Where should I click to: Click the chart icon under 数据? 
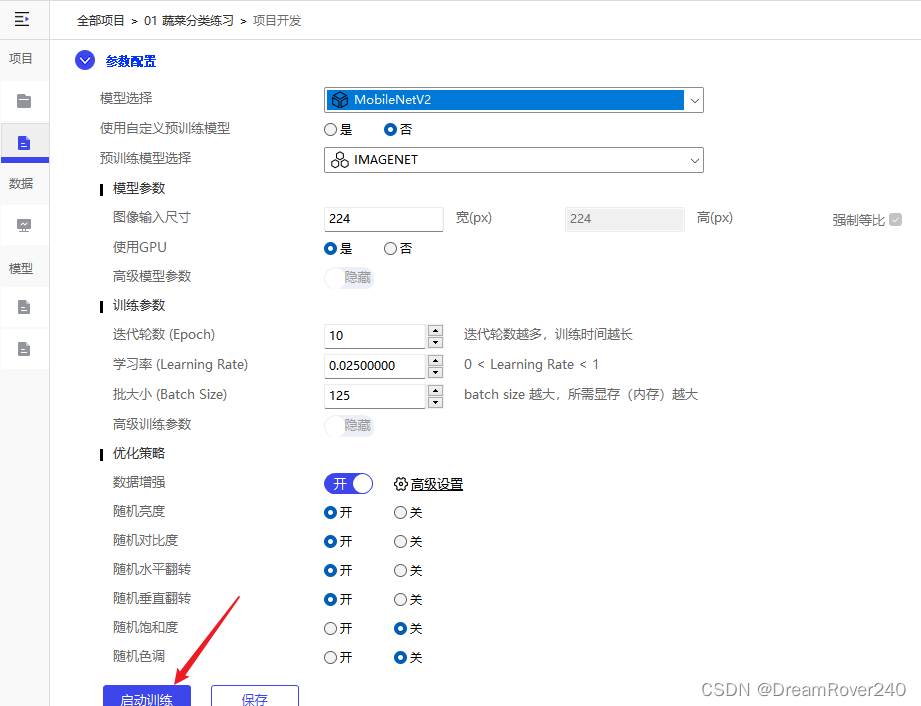tap(22, 224)
